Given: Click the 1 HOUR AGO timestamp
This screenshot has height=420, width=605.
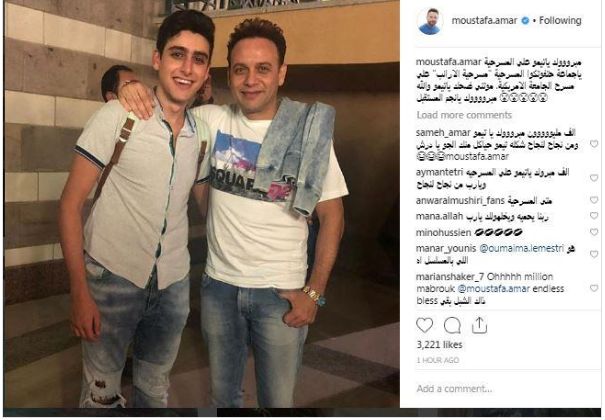Looking at the screenshot, I should 438,360.
